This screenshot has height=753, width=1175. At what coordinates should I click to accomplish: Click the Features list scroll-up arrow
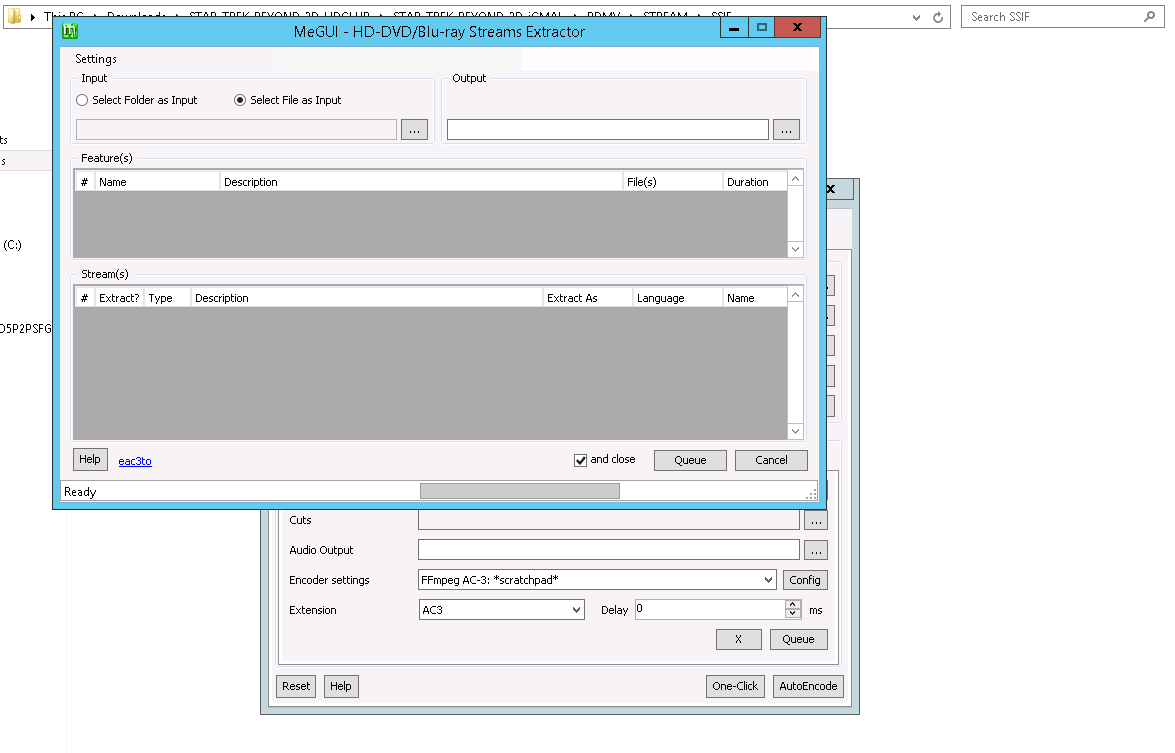pyautogui.click(x=795, y=178)
